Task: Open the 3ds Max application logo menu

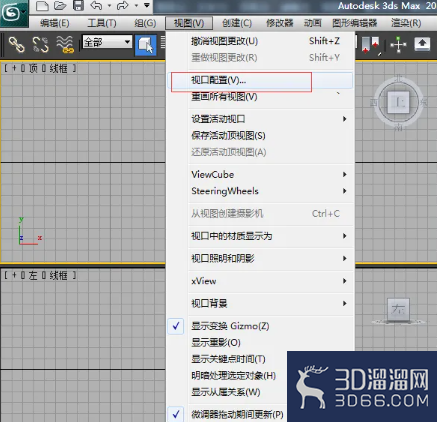Action: (13, 13)
